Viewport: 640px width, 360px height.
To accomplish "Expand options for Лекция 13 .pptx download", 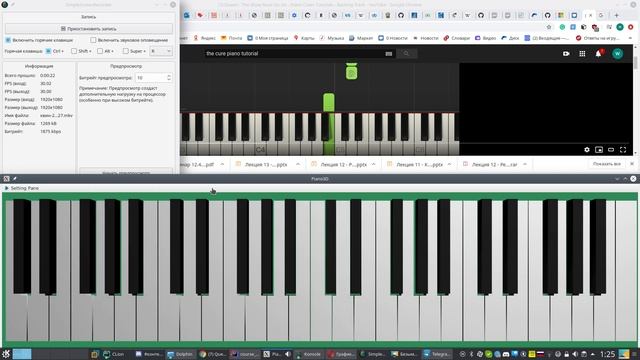I will pos(298,164).
